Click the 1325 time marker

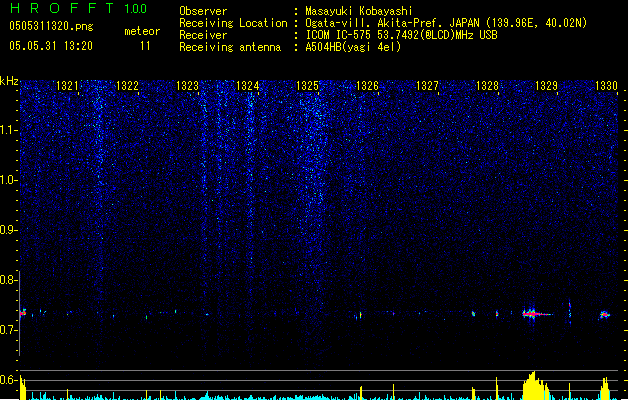click(x=307, y=86)
